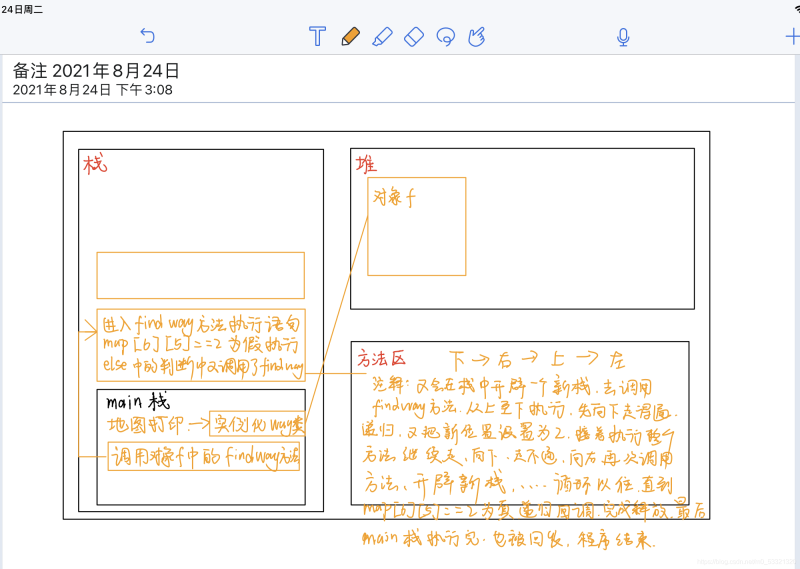Tap the red label 栈
The image size is (800, 569).
95,164
